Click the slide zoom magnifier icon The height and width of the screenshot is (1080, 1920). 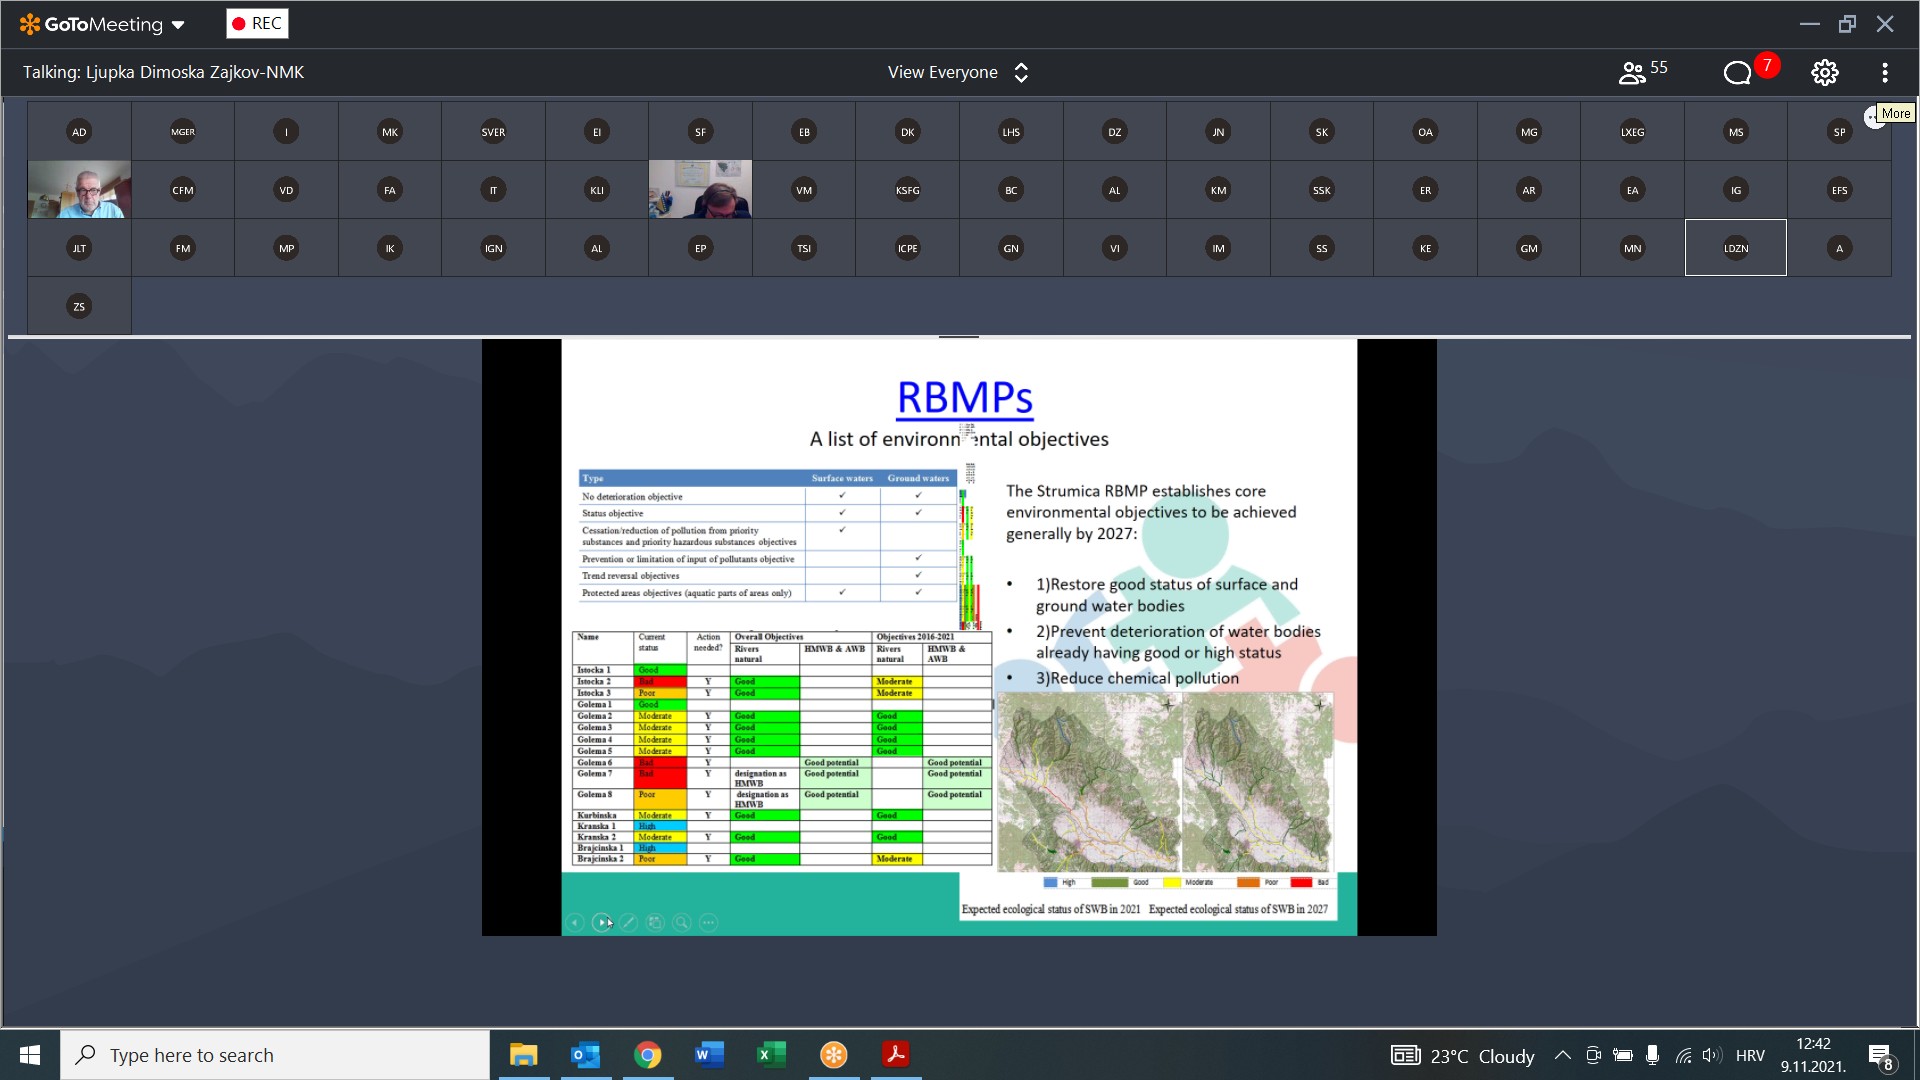pyautogui.click(x=682, y=923)
